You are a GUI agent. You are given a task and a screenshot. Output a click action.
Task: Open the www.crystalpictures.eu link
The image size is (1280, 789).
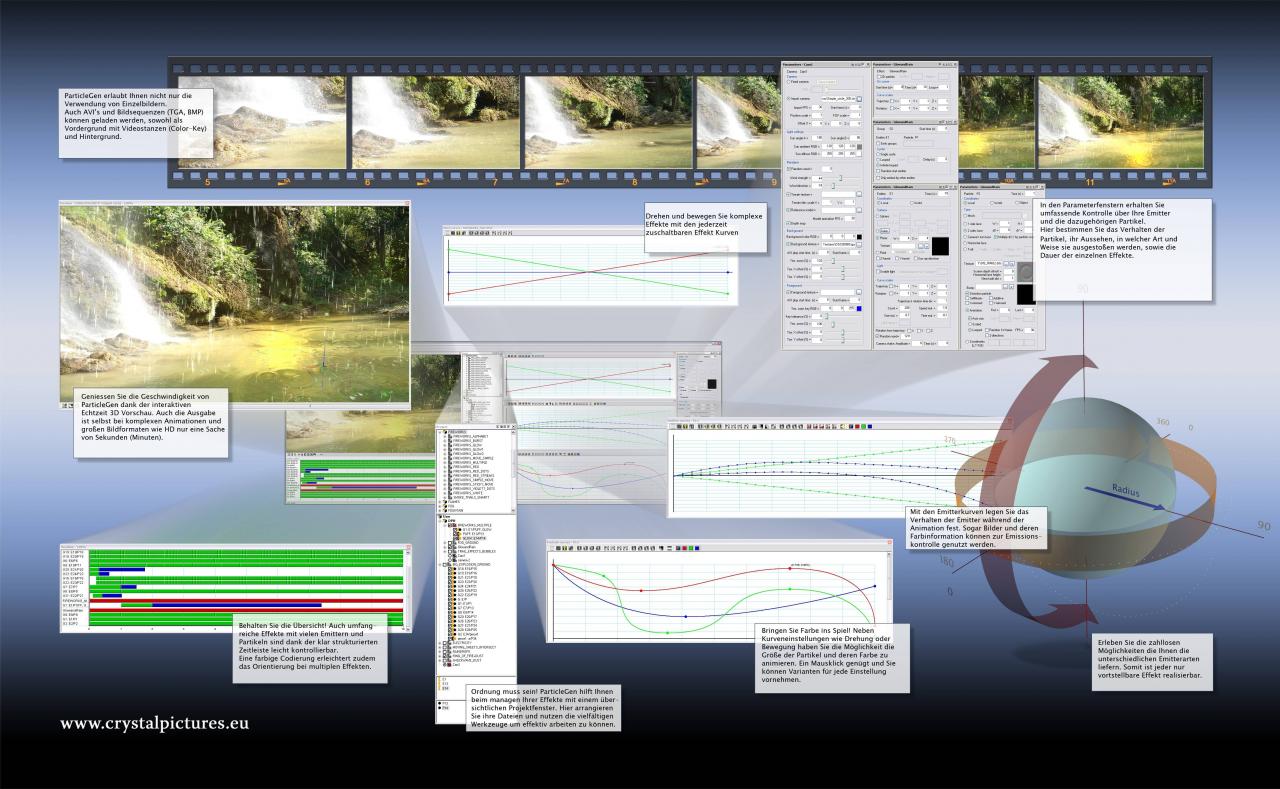click(154, 723)
